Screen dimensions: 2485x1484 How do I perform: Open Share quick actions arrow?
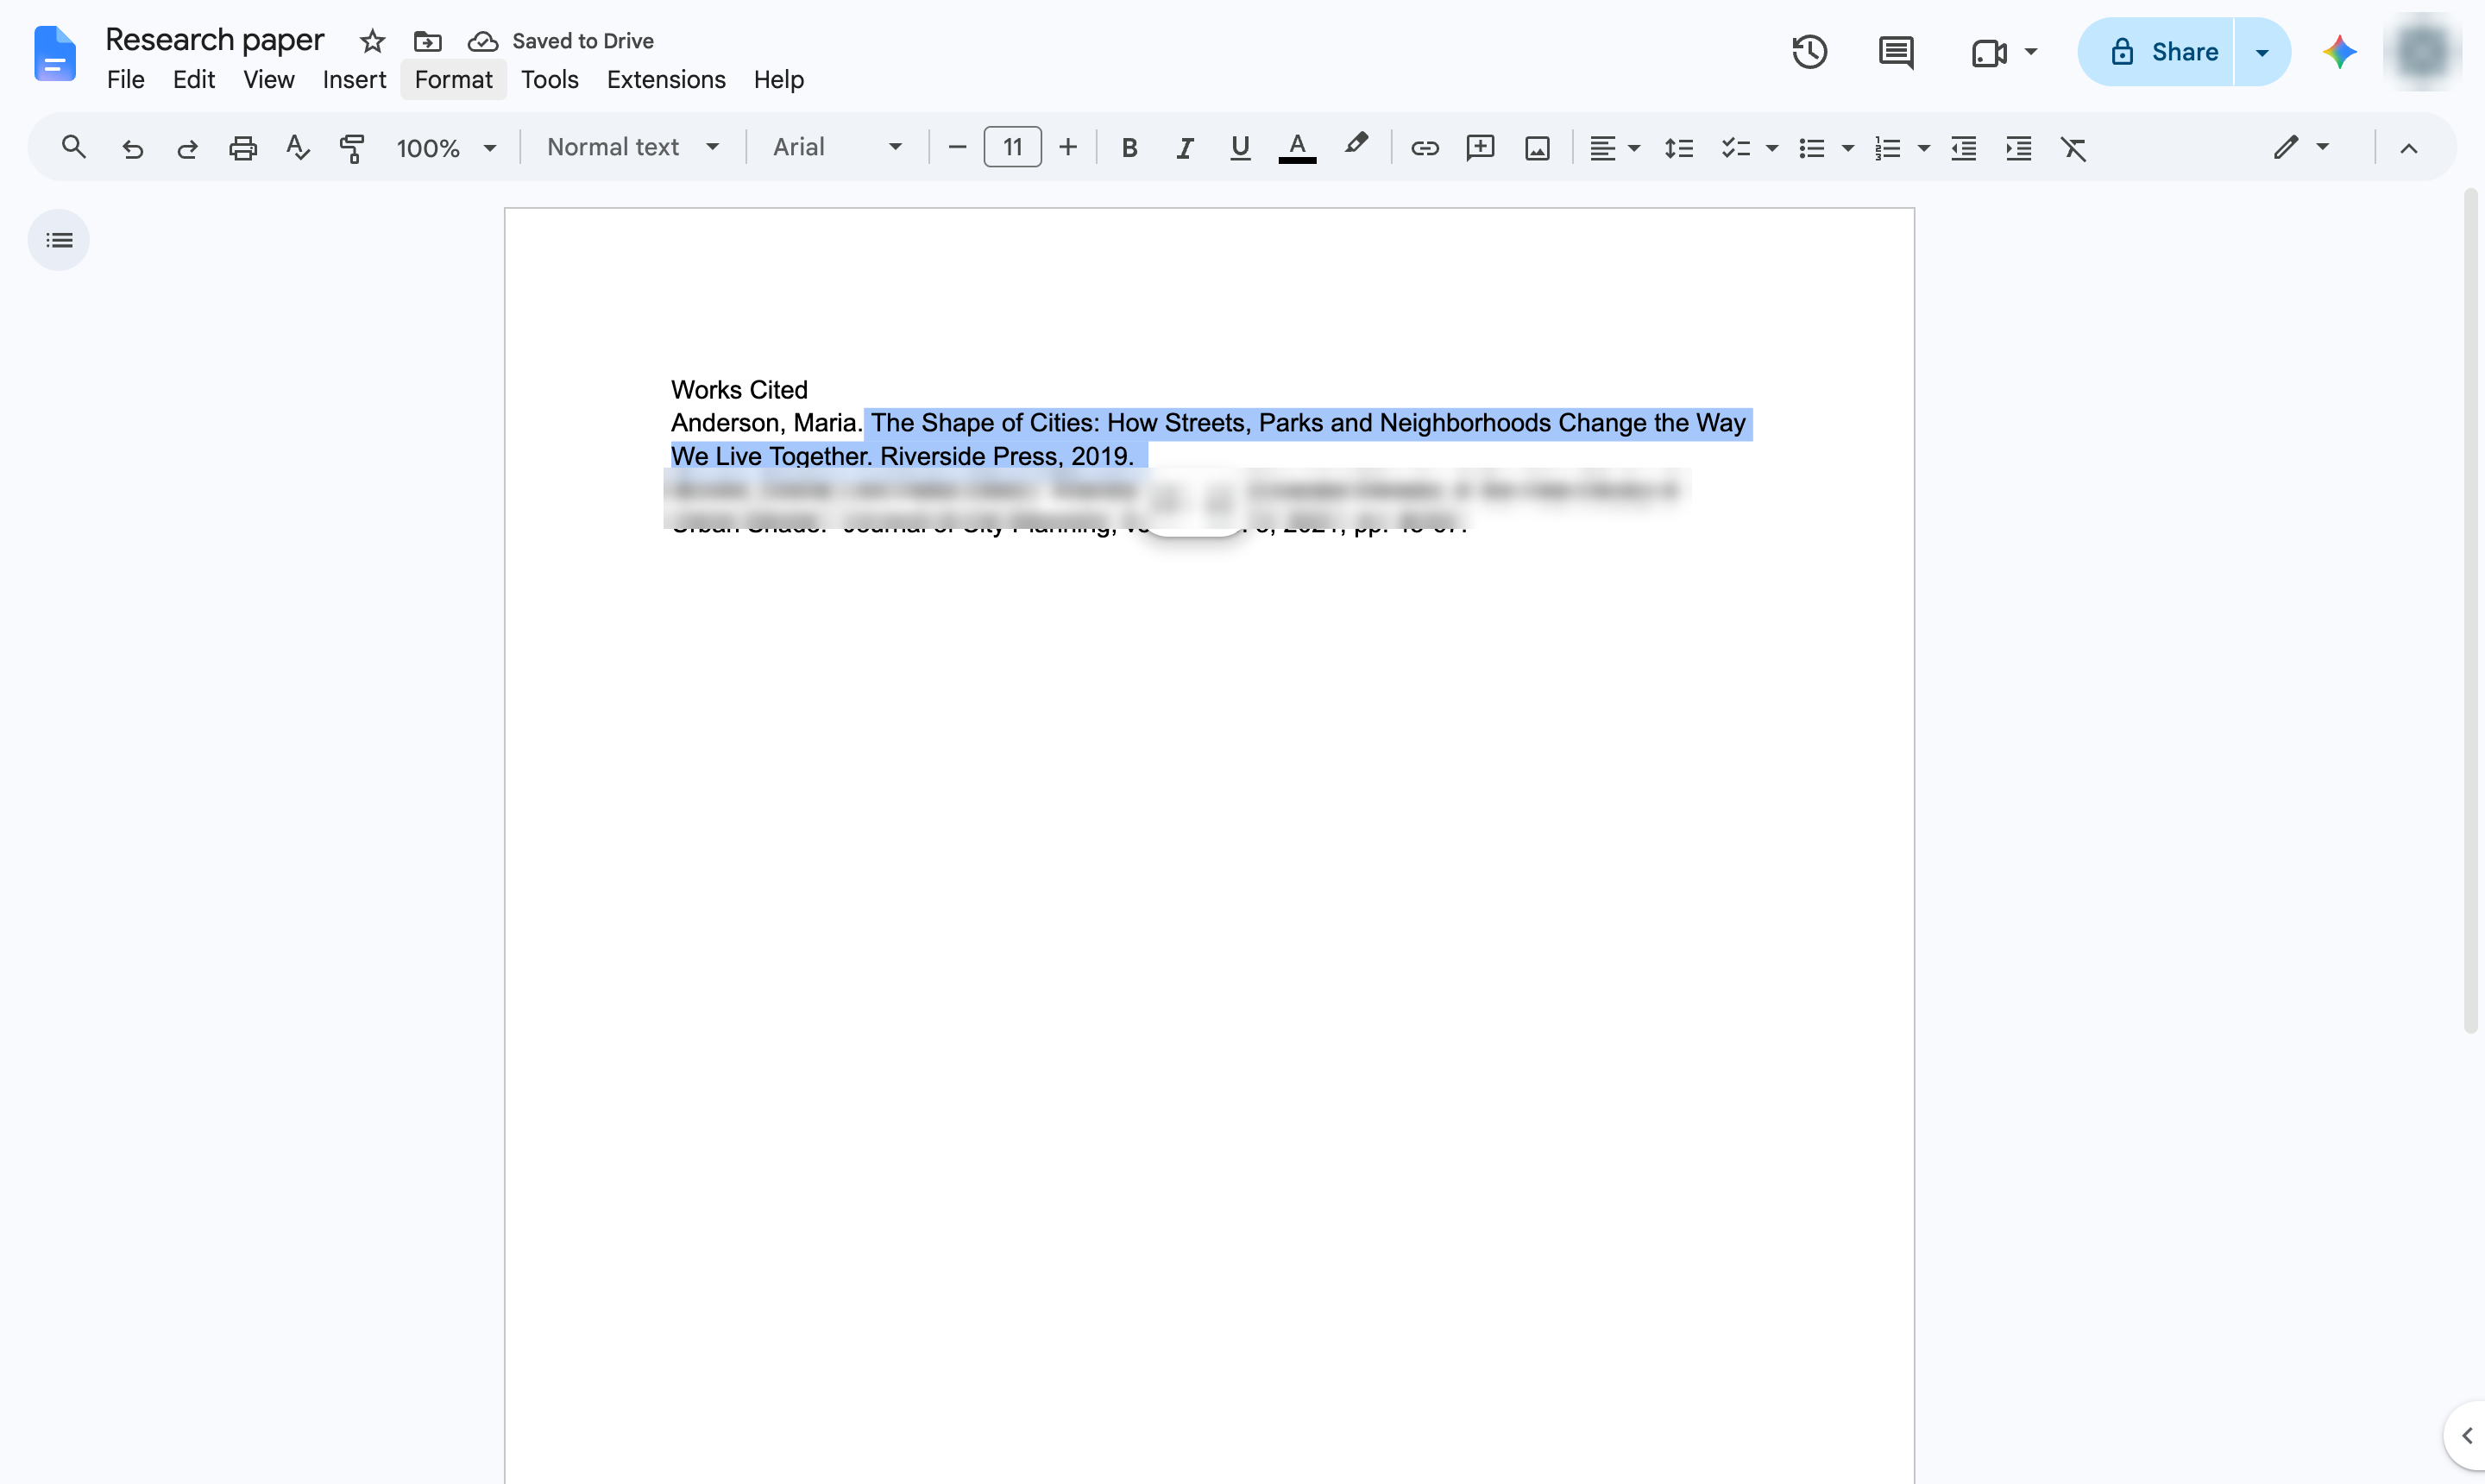coord(2262,52)
